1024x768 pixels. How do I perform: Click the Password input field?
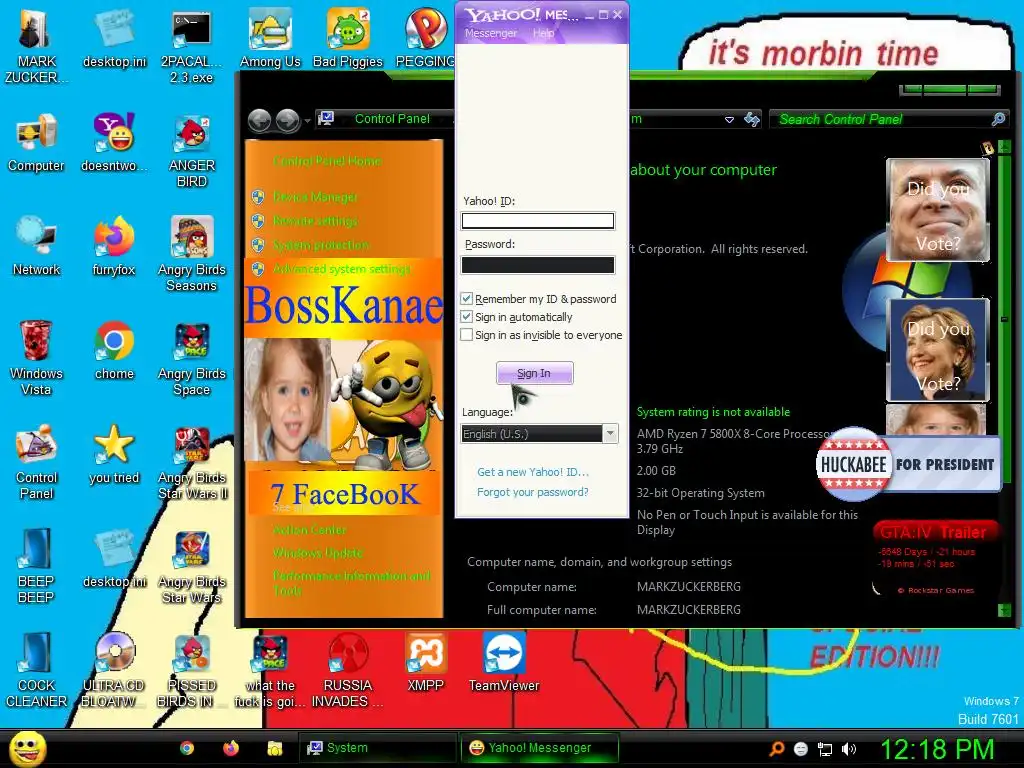point(537,264)
